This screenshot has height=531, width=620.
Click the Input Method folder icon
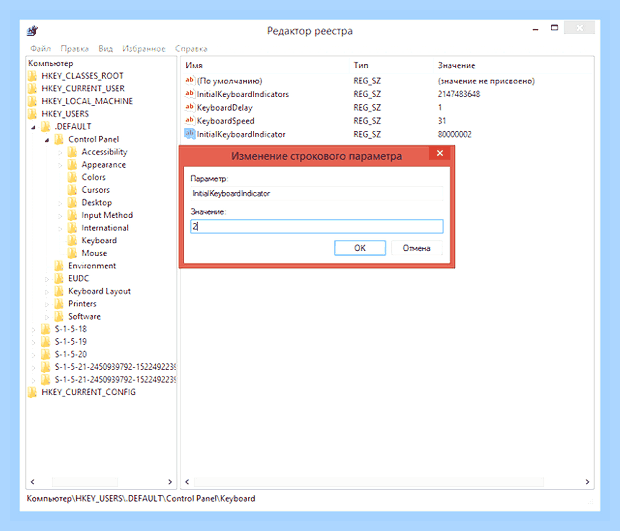(72, 215)
